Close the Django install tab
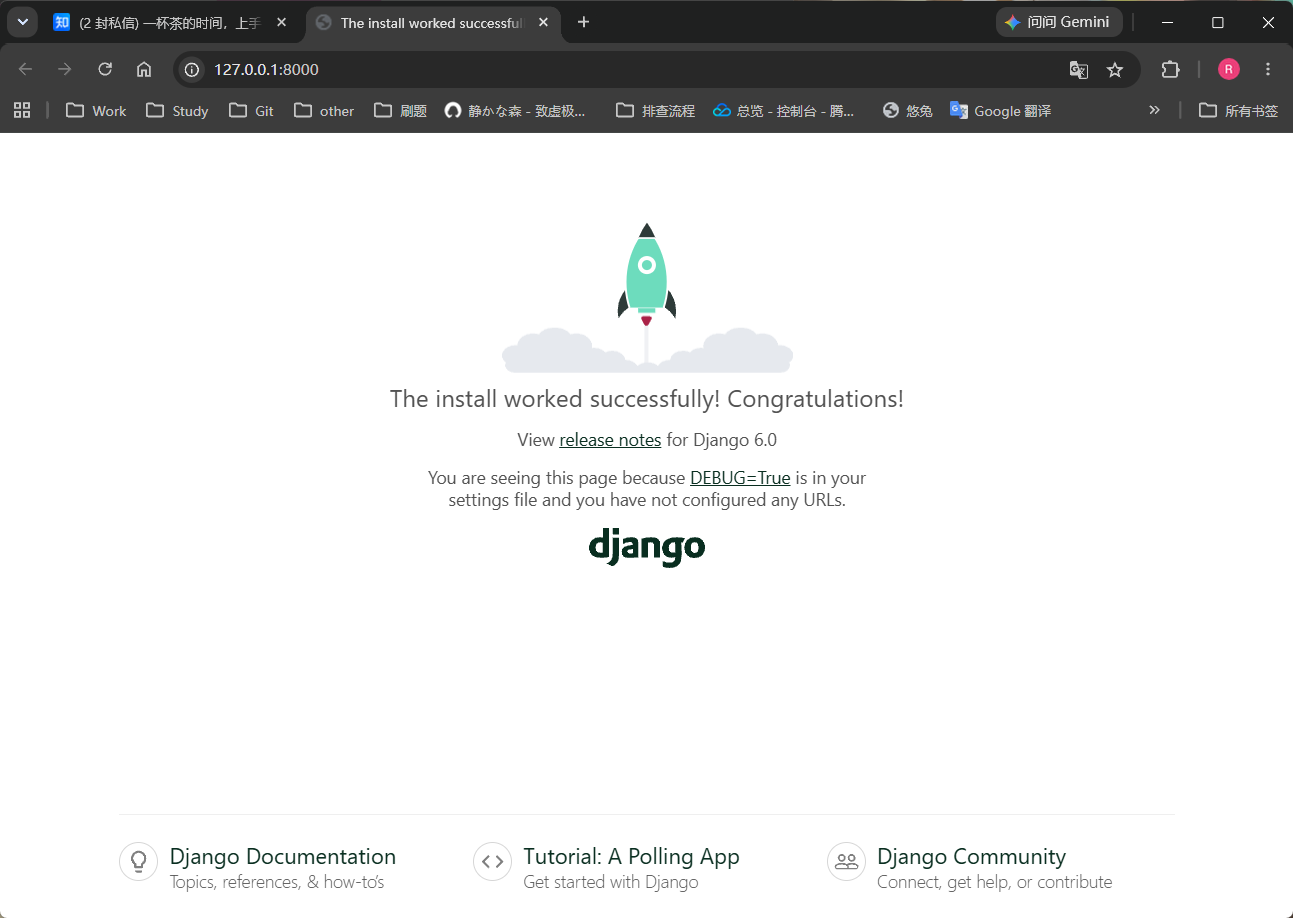The width and height of the screenshot is (1293, 918). [542, 22]
